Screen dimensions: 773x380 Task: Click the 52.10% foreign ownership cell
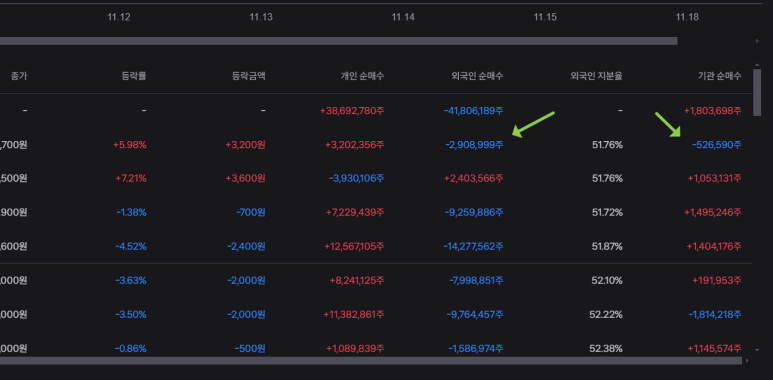[x=607, y=280]
